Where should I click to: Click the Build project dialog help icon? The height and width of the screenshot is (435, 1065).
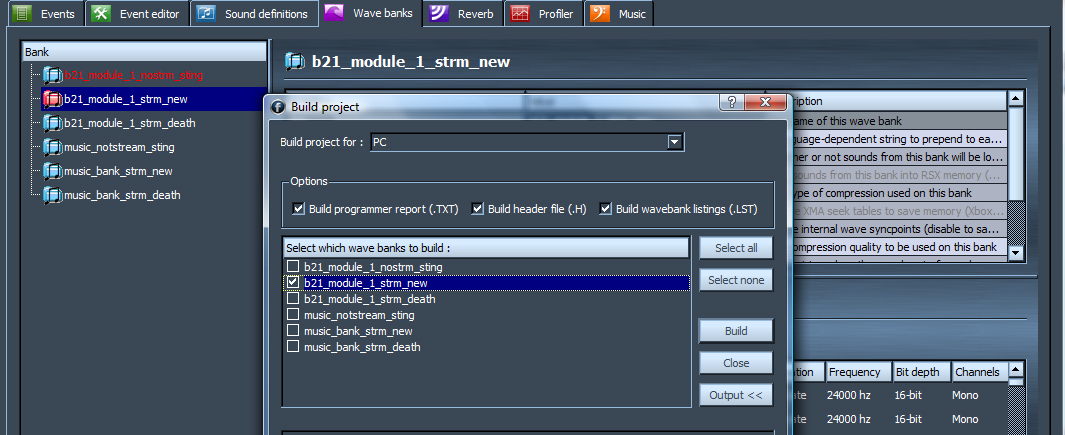pyautogui.click(x=732, y=103)
